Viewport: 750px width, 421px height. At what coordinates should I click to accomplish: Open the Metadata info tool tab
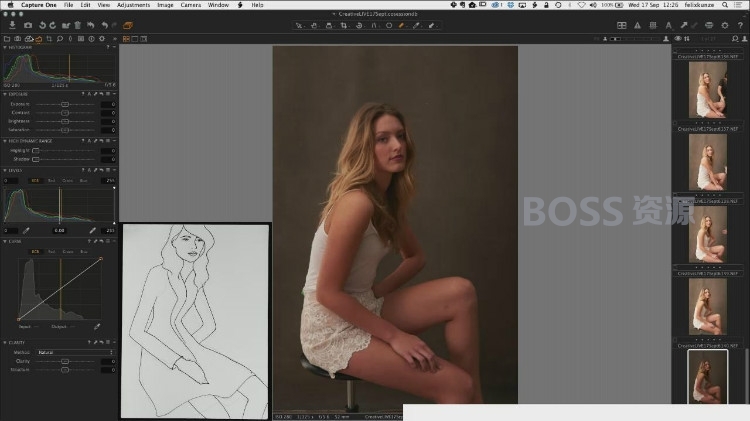point(91,39)
